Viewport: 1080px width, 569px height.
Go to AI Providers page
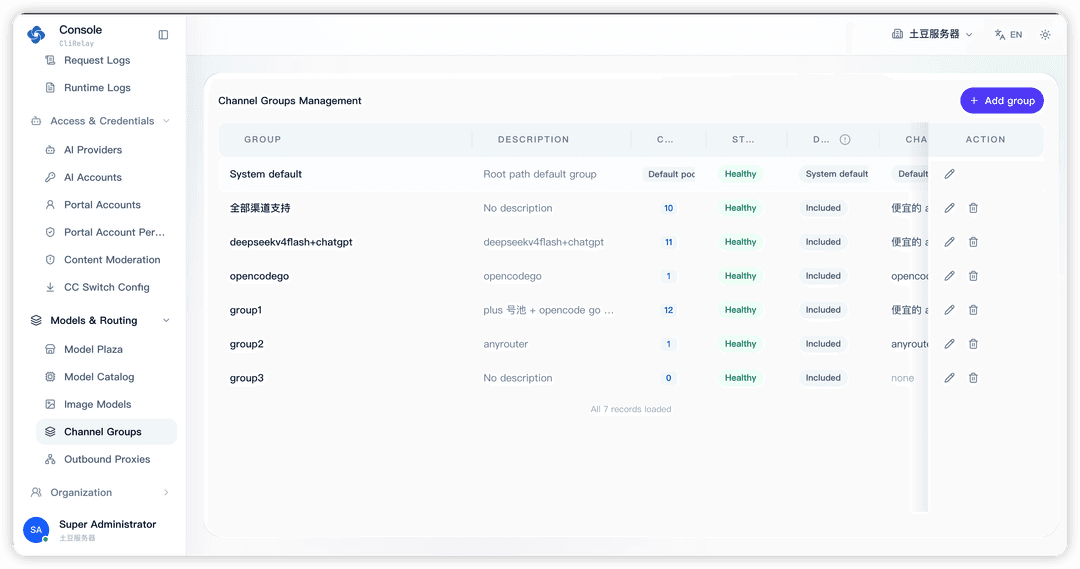coord(93,149)
